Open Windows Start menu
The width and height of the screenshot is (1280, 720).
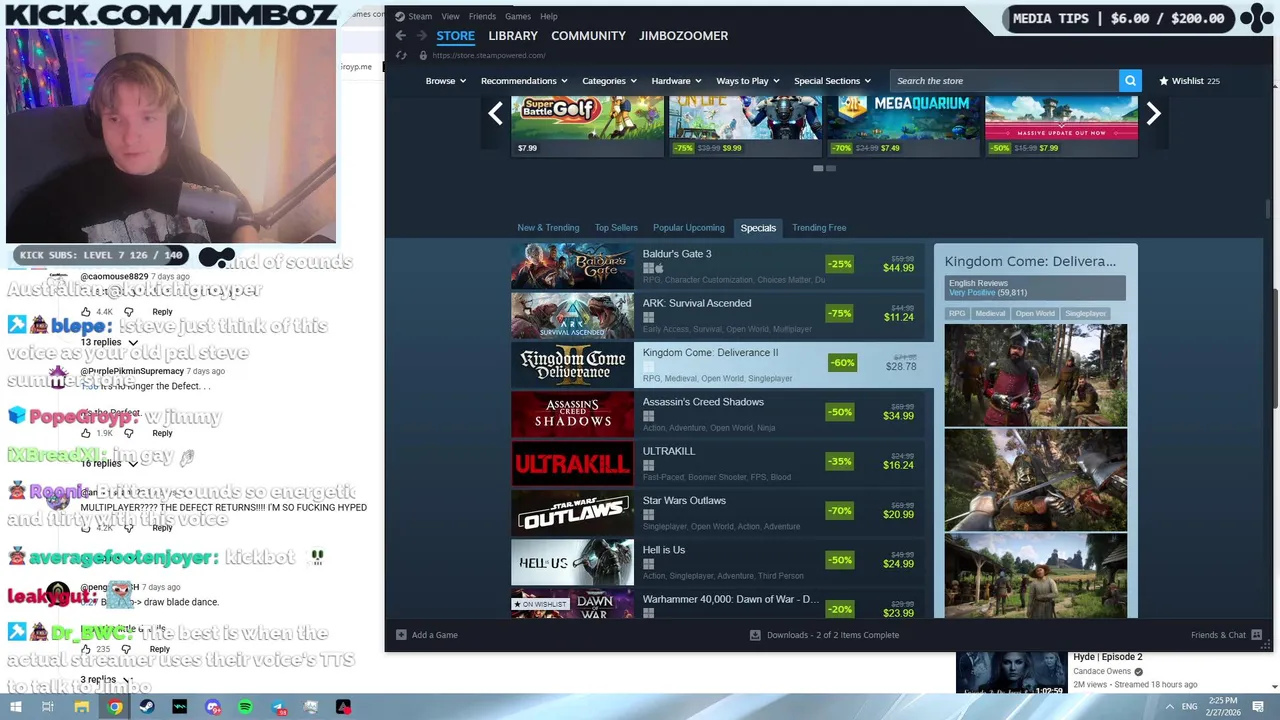coord(15,707)
